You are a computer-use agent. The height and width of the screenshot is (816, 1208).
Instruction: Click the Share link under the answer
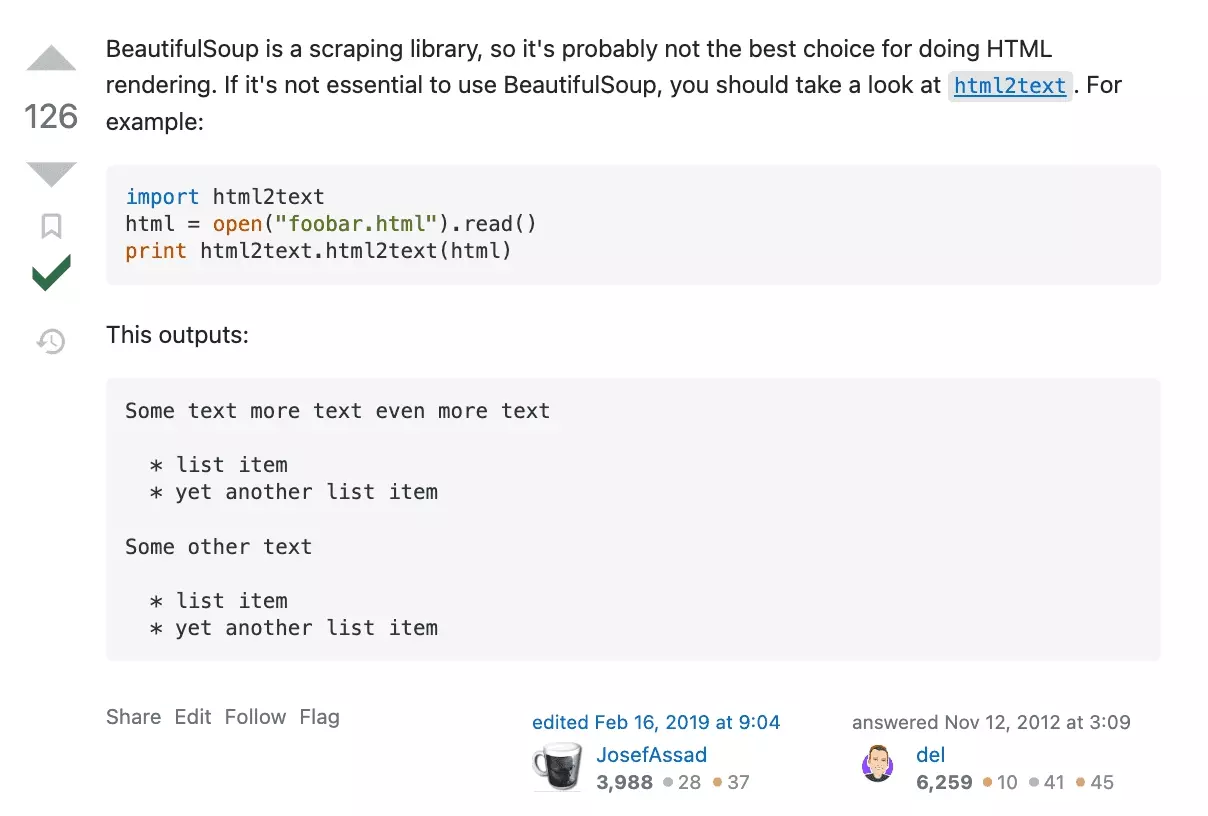click(133, 717)
